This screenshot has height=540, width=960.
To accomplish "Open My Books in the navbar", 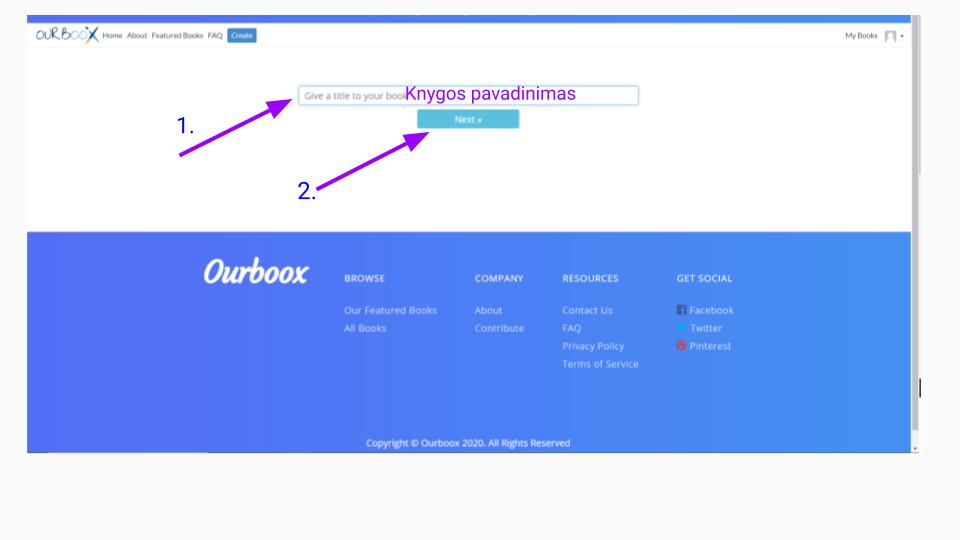I will [861, 36].
